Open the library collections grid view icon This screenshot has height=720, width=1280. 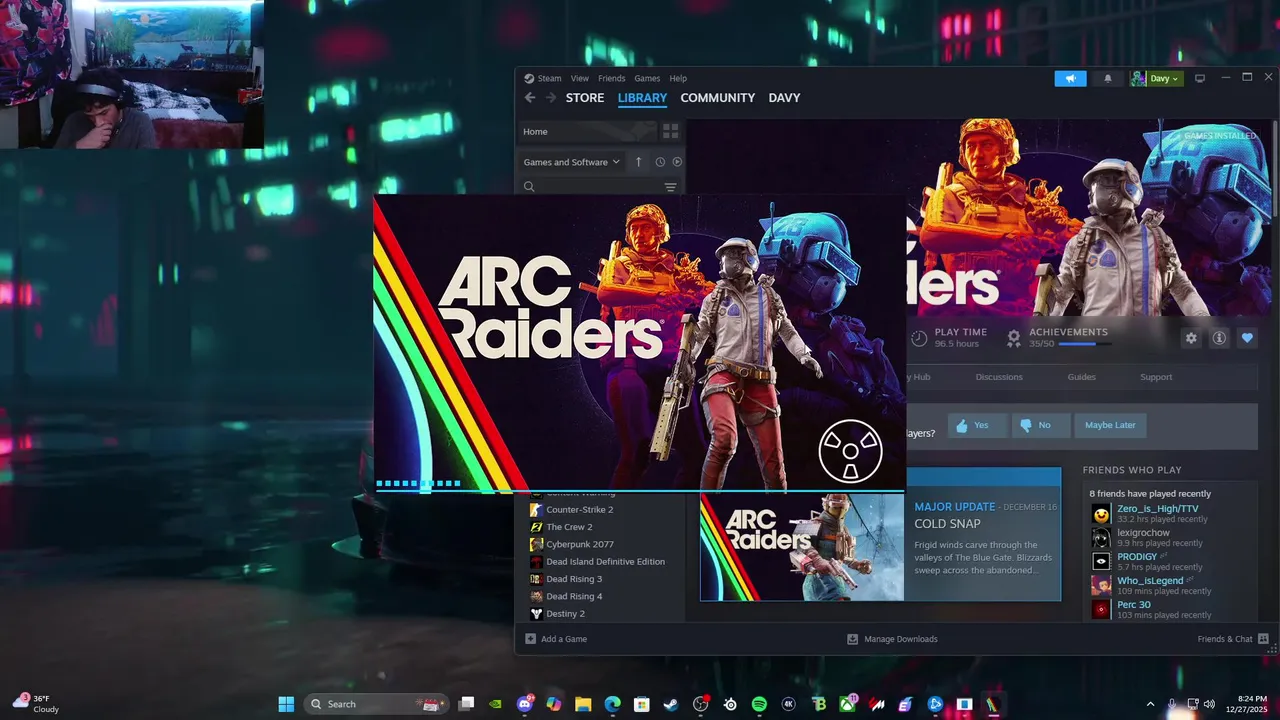(x=670, y=131)
